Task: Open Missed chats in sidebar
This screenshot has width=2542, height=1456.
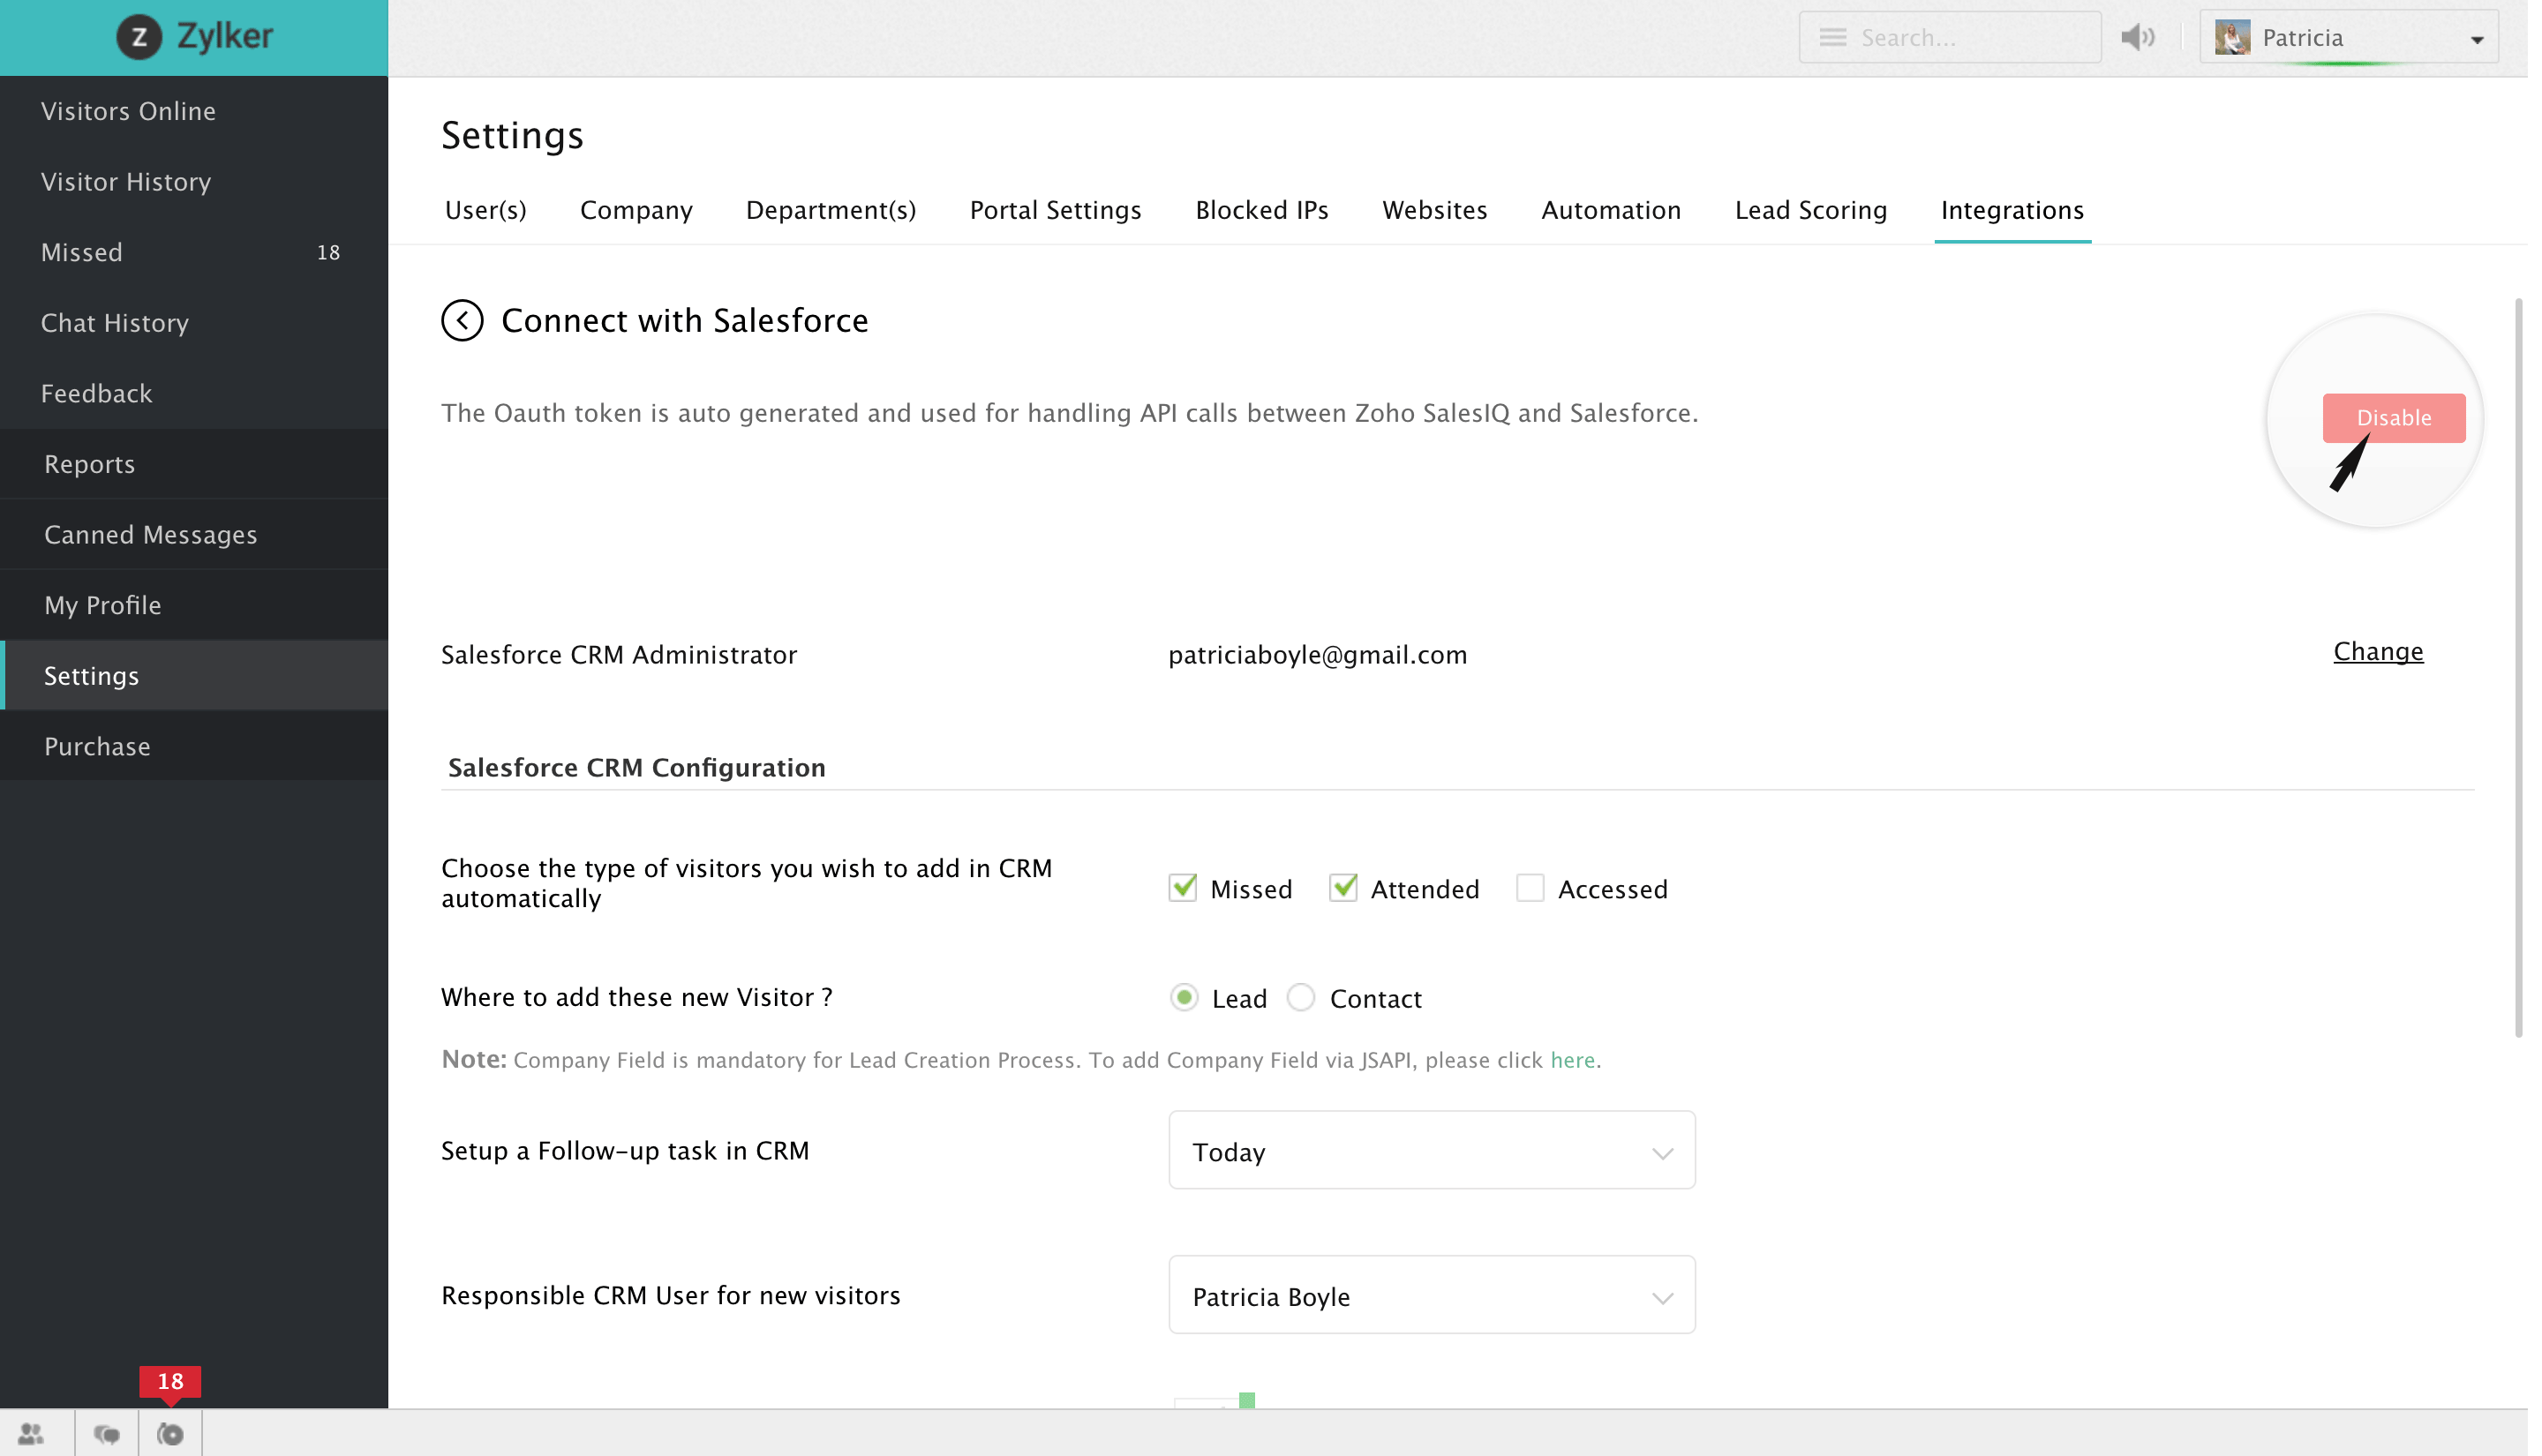Action: [x=195, y=254]
